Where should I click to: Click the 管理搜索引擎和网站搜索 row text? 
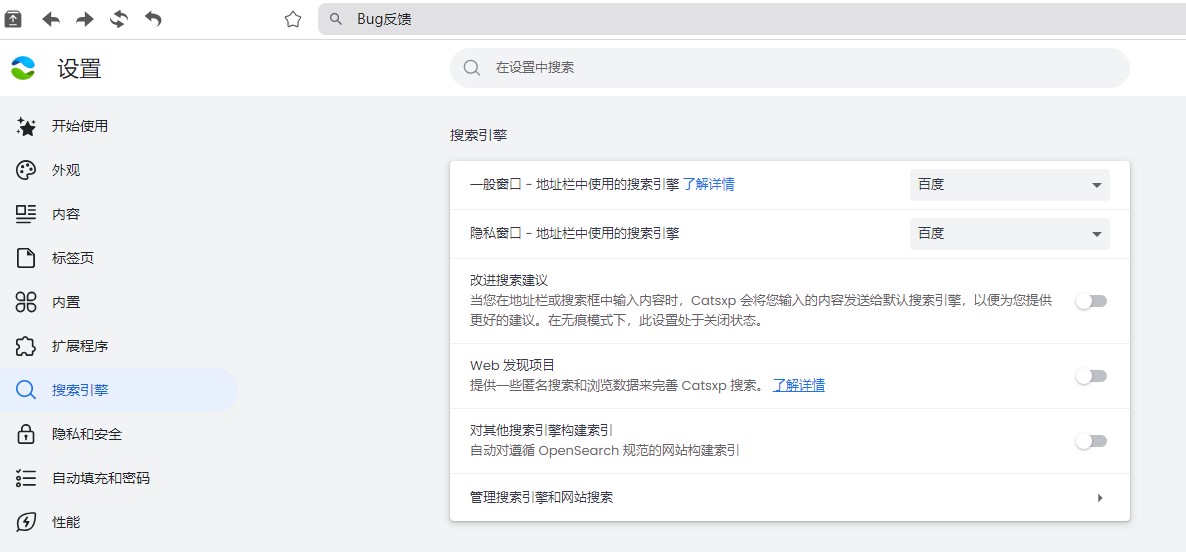(542, 498)
